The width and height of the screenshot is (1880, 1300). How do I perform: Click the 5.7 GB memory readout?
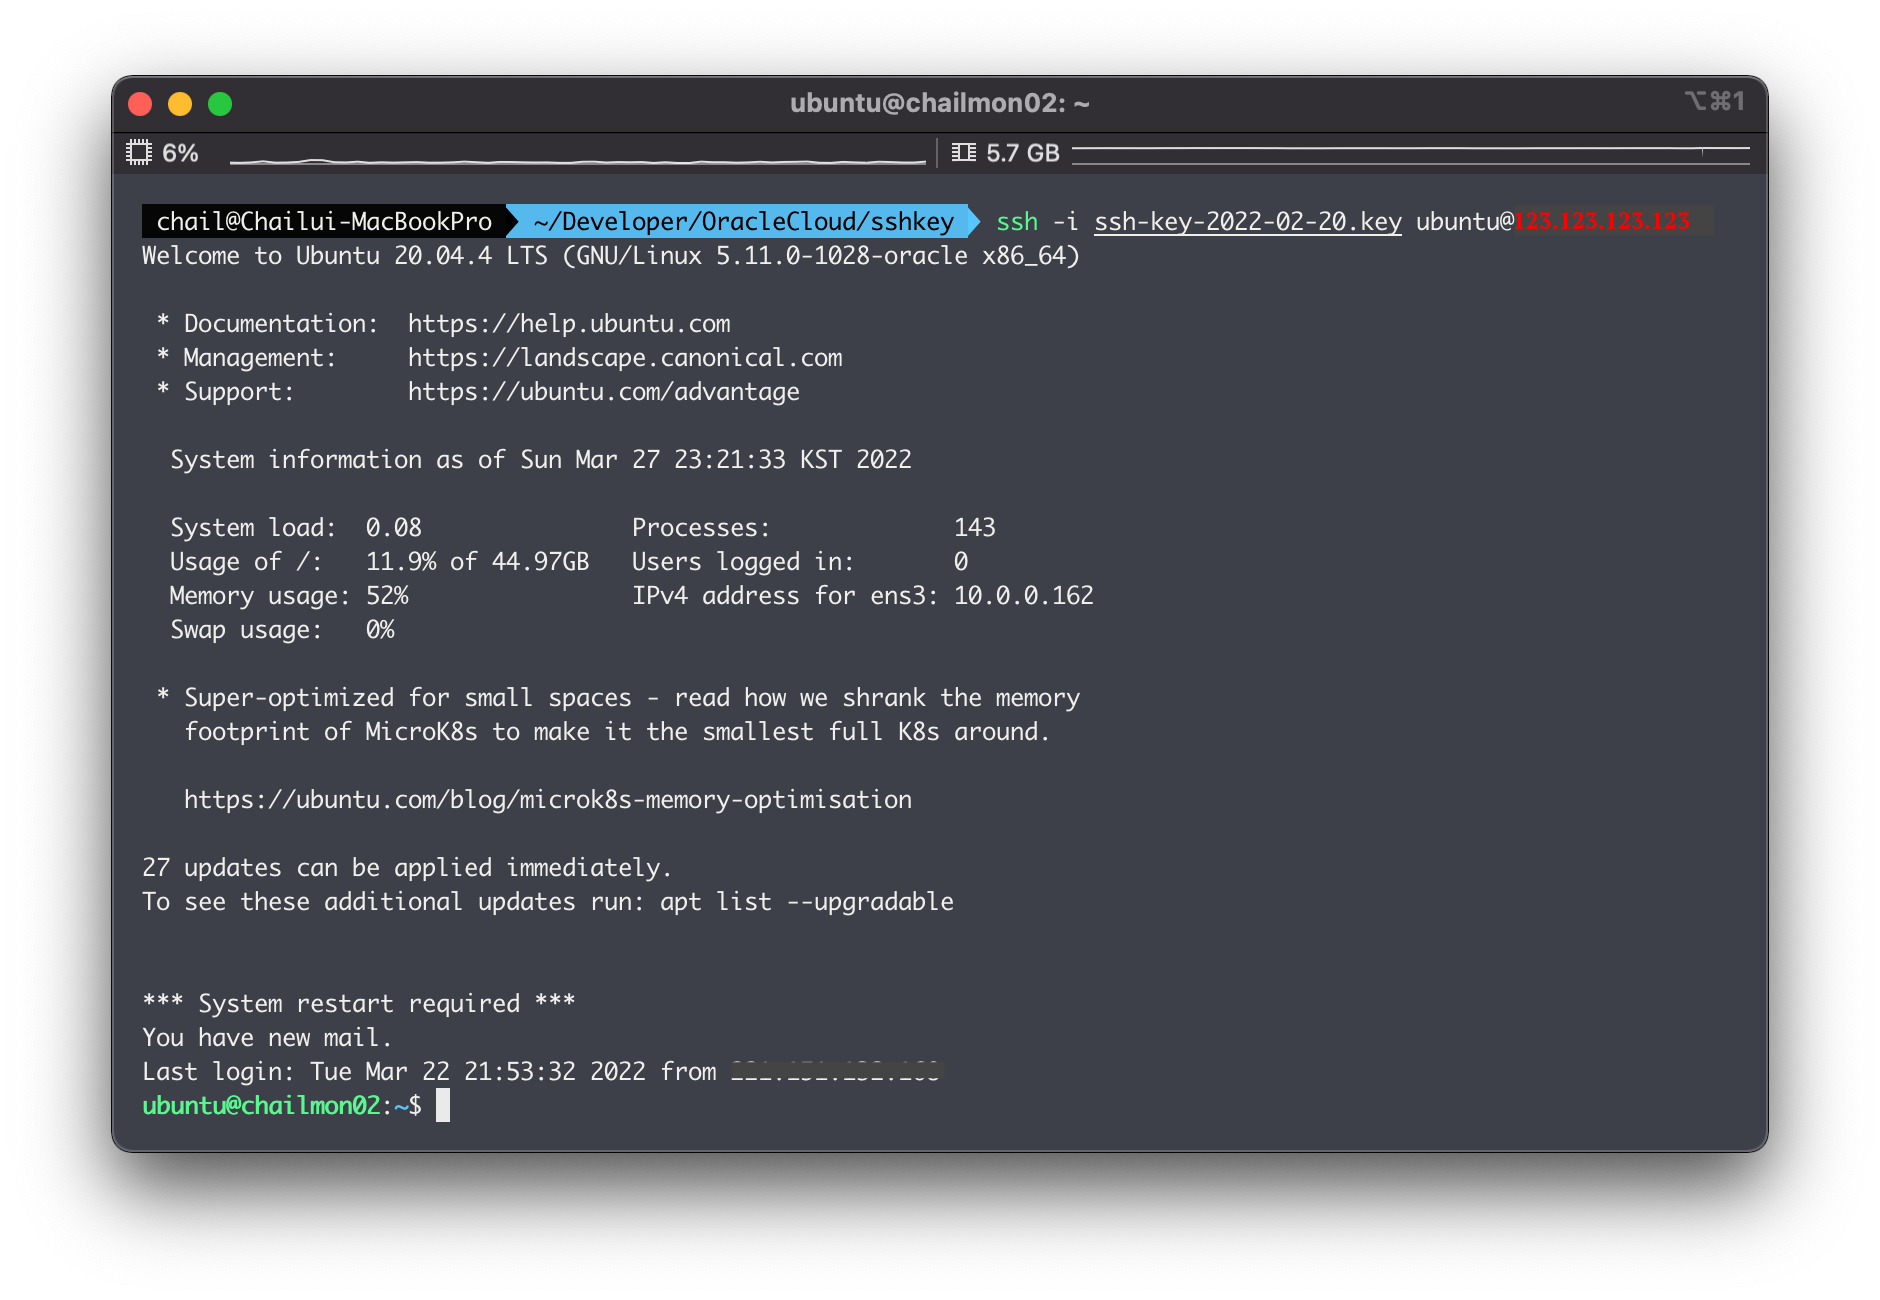[x=1022, y=152]
